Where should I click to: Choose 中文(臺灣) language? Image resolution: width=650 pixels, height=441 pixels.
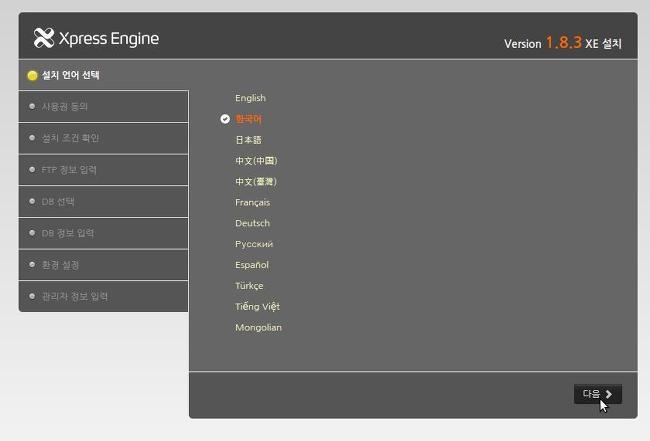256,182
